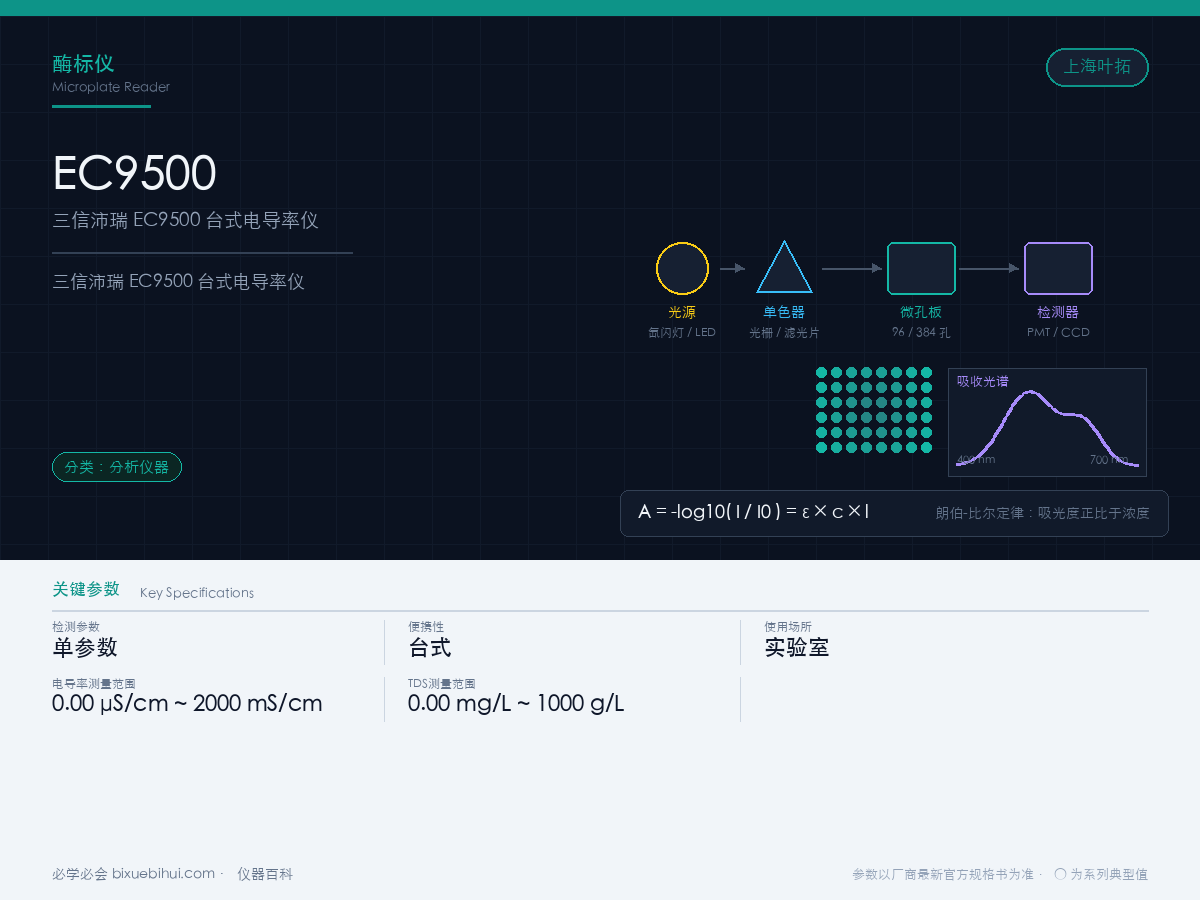Click the 96 / 384 孔 caption
This screenshot has height=900, width=1200.
pos(921,332)
